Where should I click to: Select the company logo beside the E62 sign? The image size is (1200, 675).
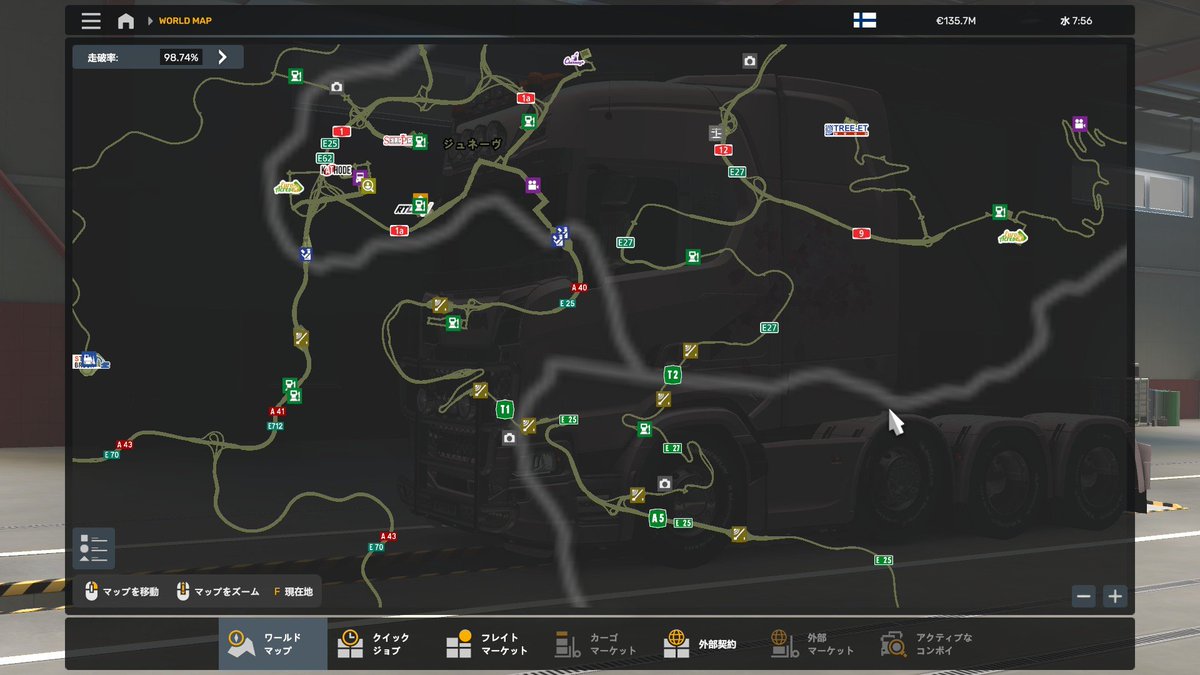pyautogui.click(x=338, y=170)
